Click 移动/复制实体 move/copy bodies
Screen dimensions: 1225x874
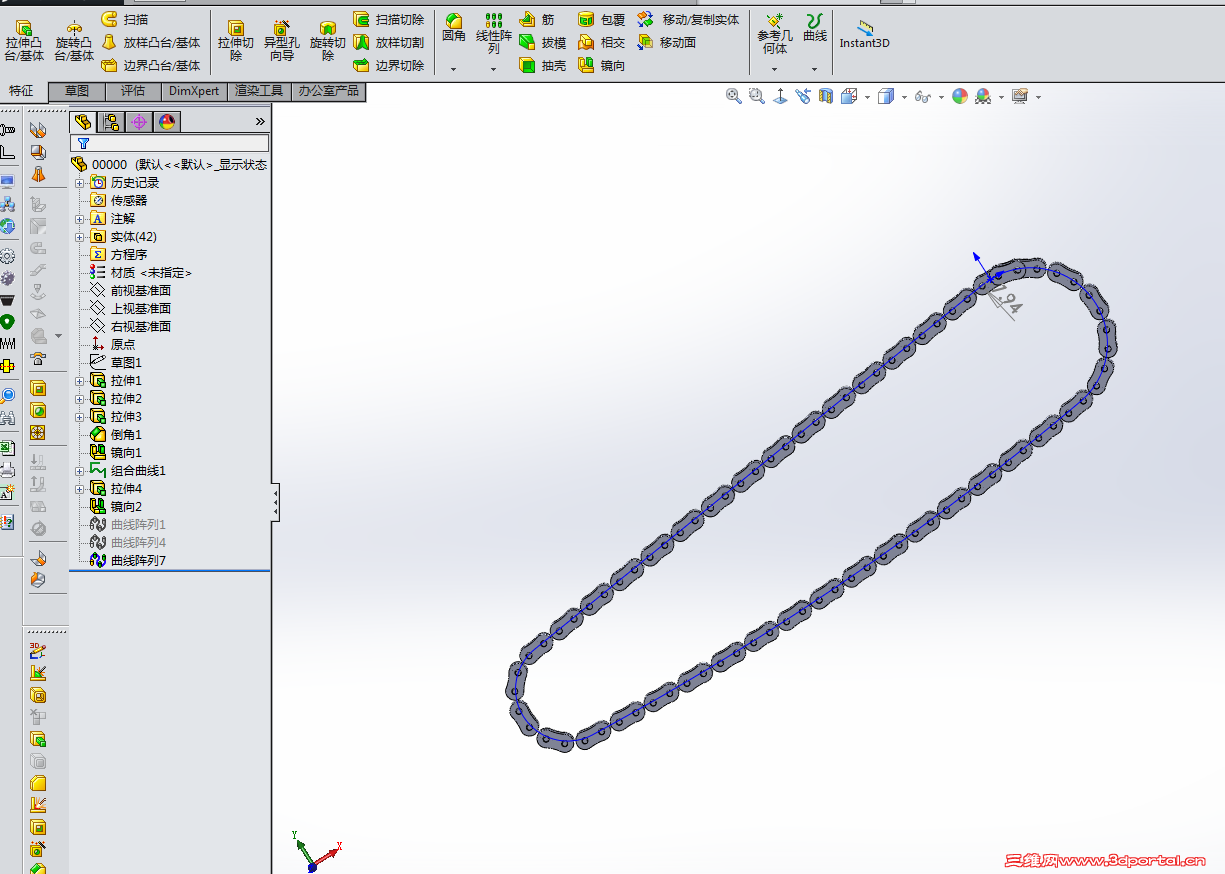688,19
